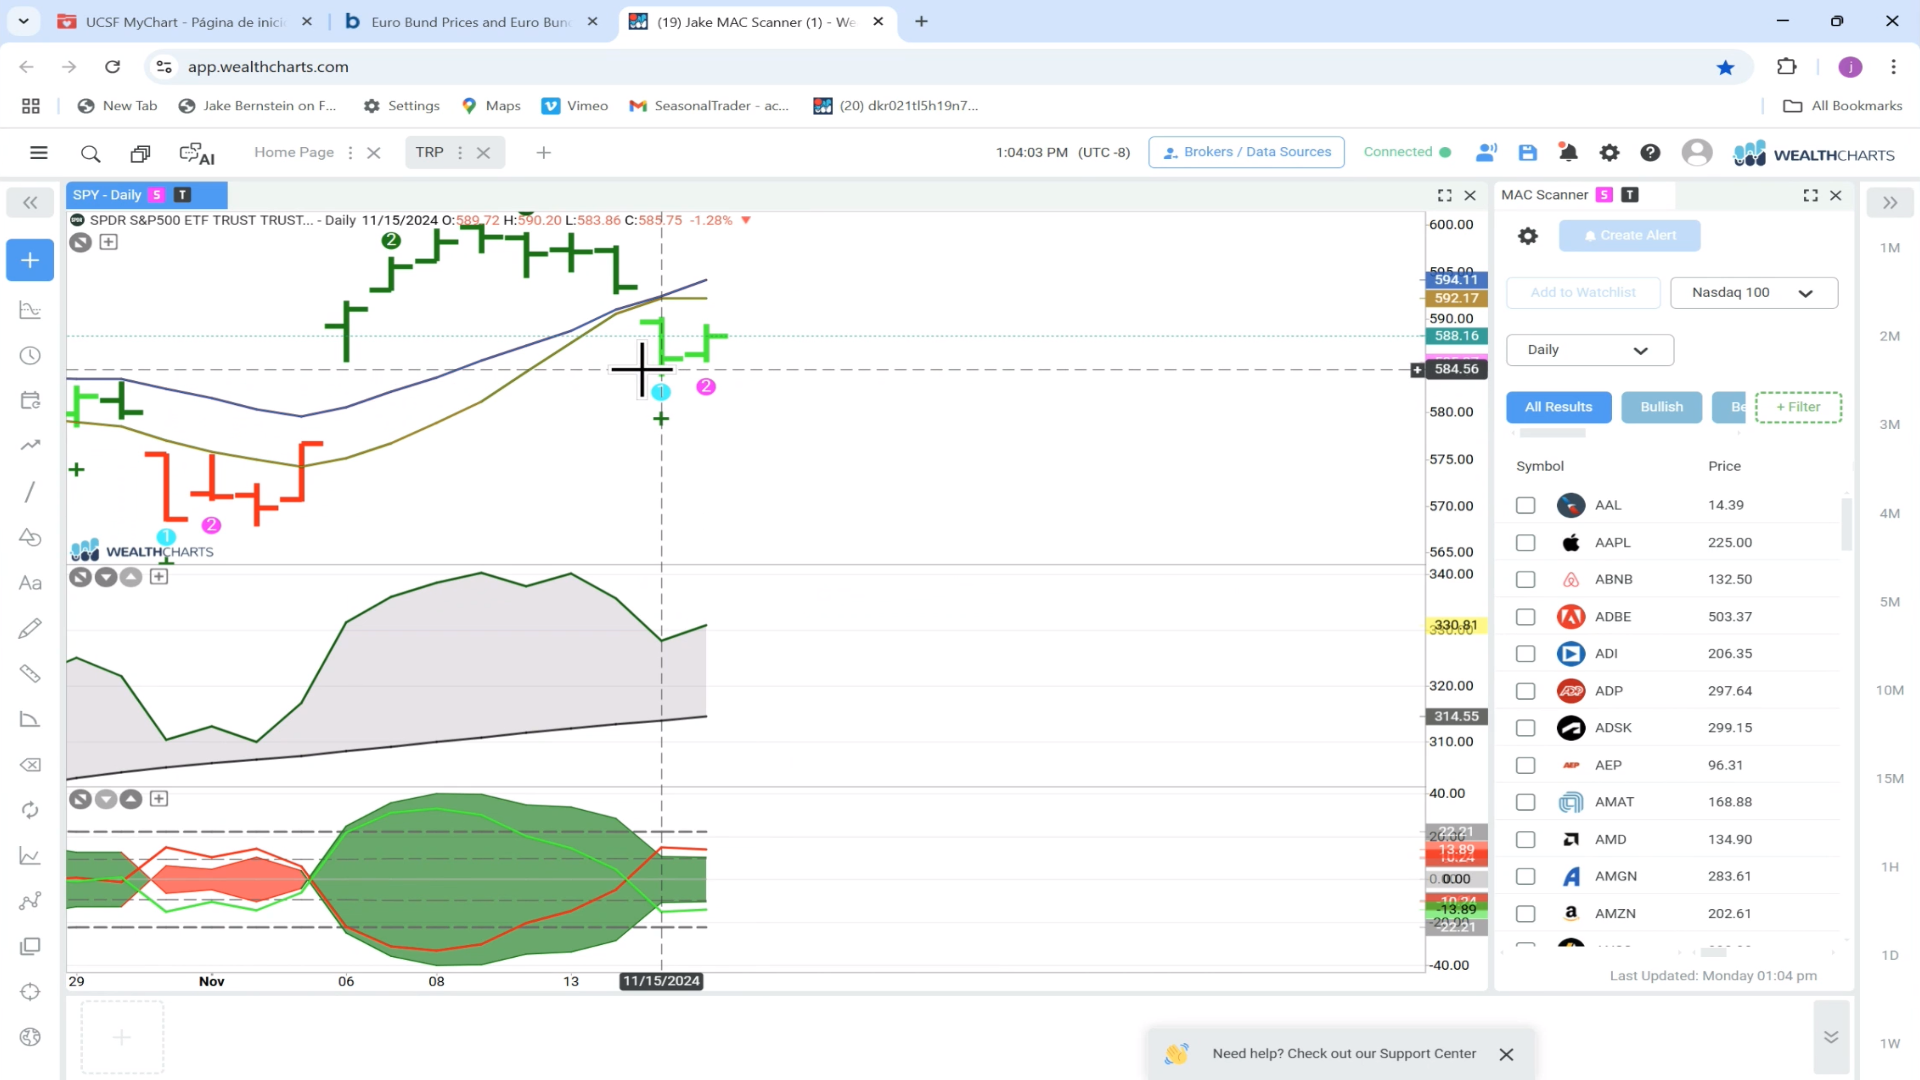Open the alerts bell icon
The width and height of the screenshot is (1920, 1080).
[1568, 152]
